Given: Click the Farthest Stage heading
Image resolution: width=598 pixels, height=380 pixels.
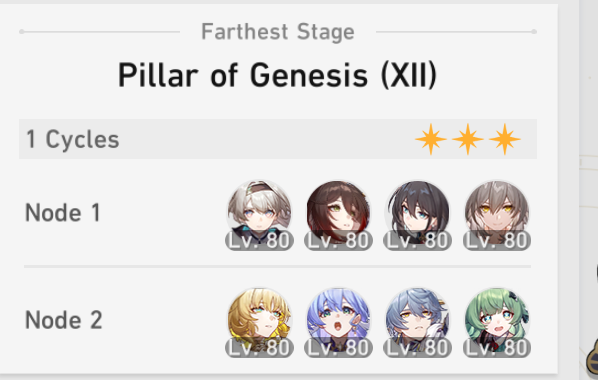Looking at the screenshot, I should pos(278,32).
